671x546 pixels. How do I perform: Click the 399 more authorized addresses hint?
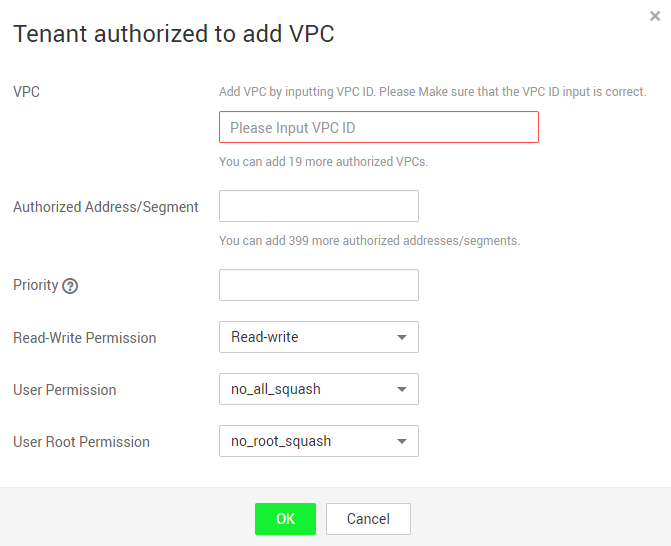(x=370, y=241)
